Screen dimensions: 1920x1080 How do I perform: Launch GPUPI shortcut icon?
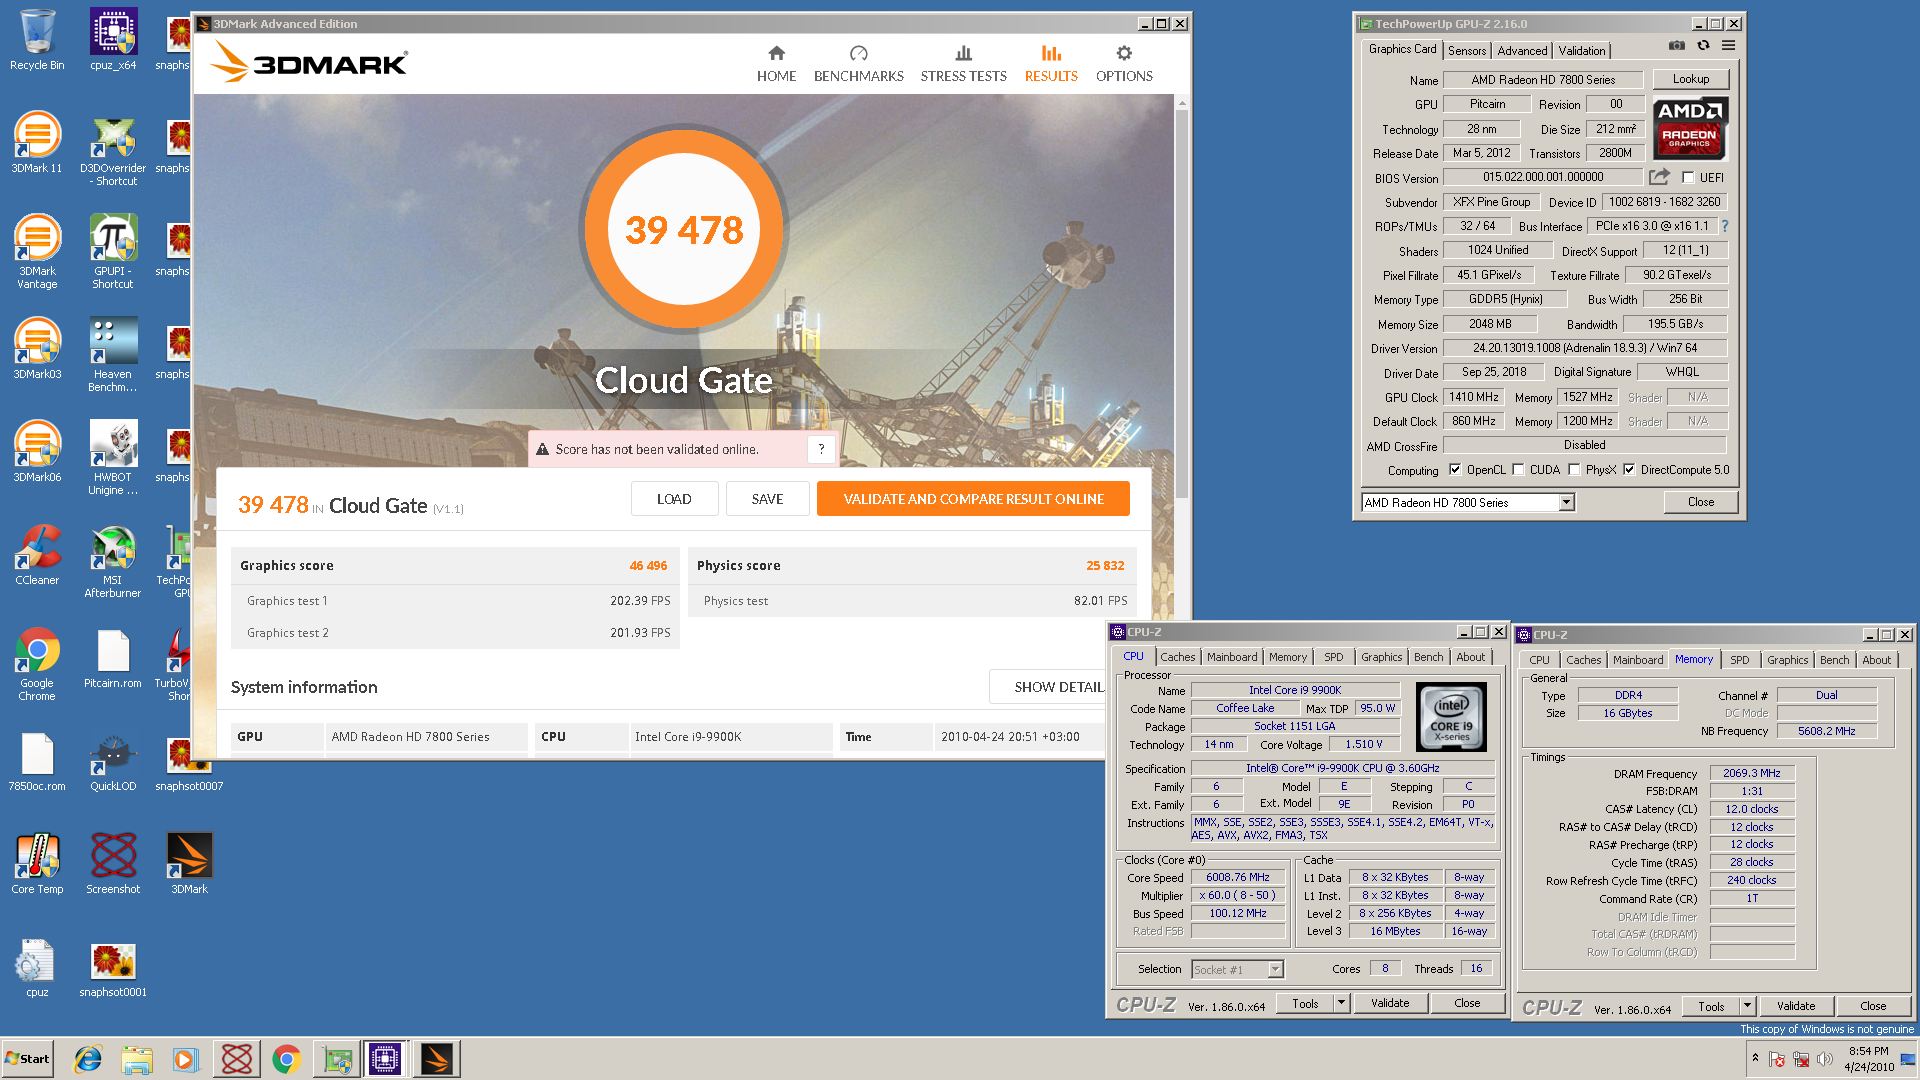pos(113,252)
